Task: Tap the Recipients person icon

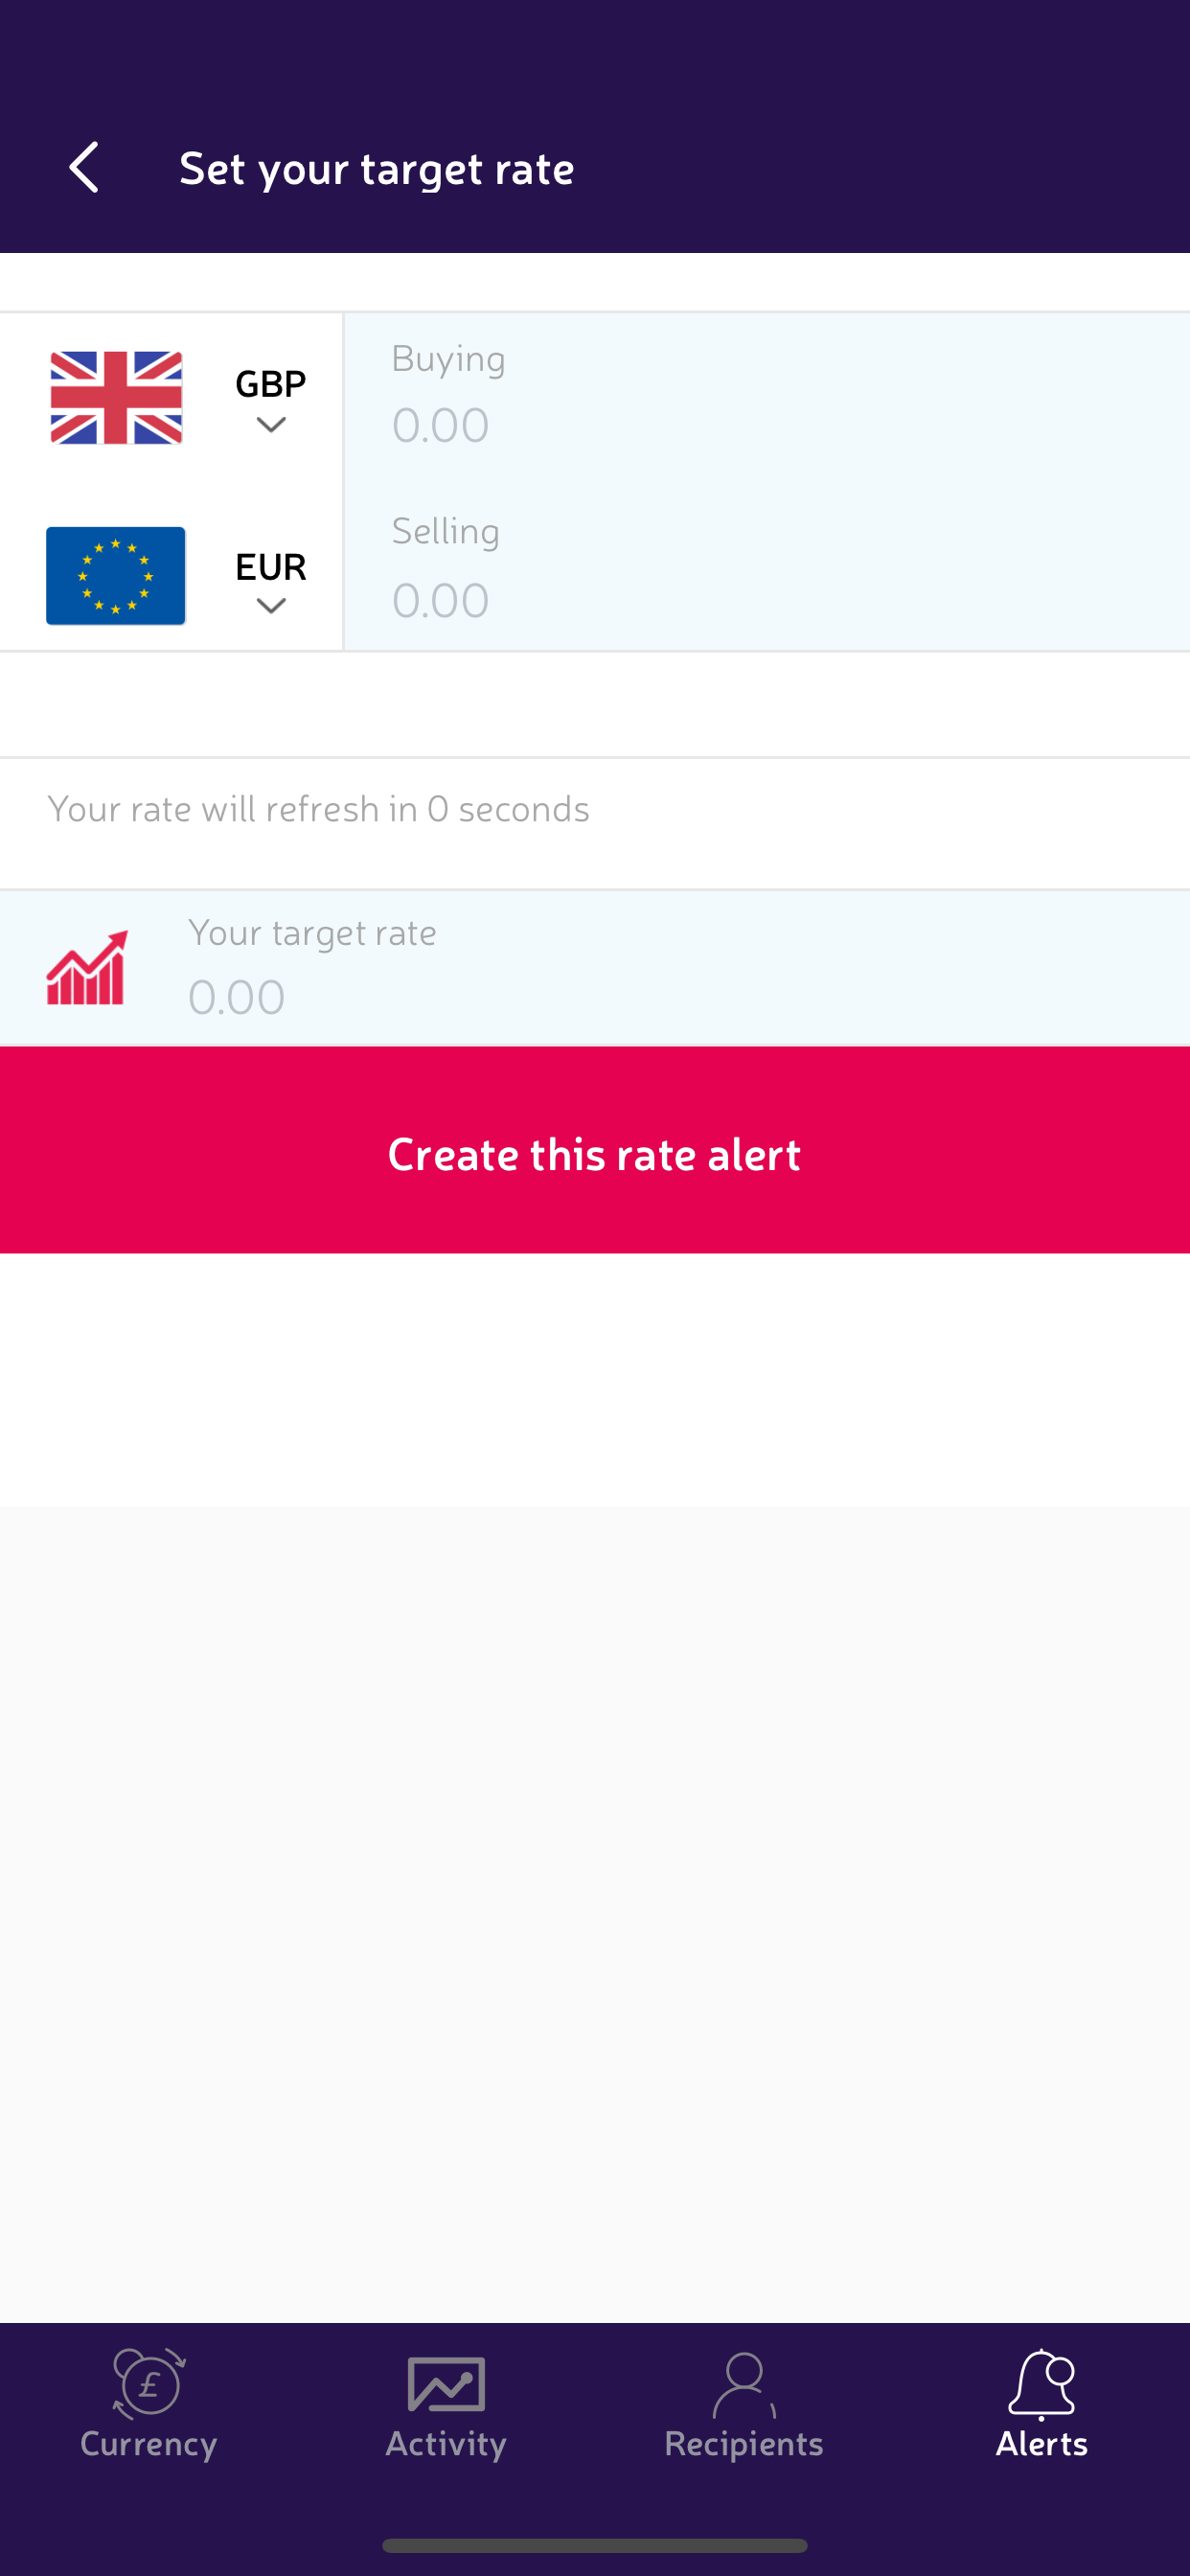Action: (x=744, y=2384)
